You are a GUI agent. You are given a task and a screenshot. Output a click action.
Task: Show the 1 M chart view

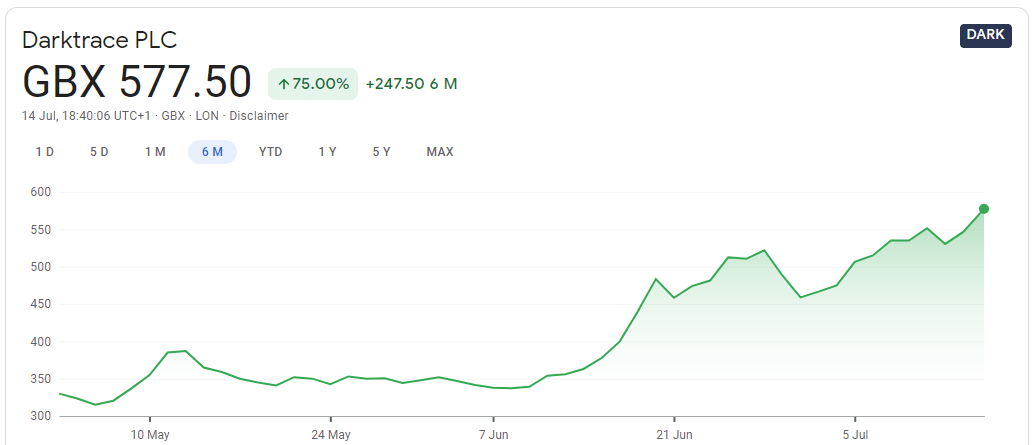pyautogui.click(x=155, y=152)
